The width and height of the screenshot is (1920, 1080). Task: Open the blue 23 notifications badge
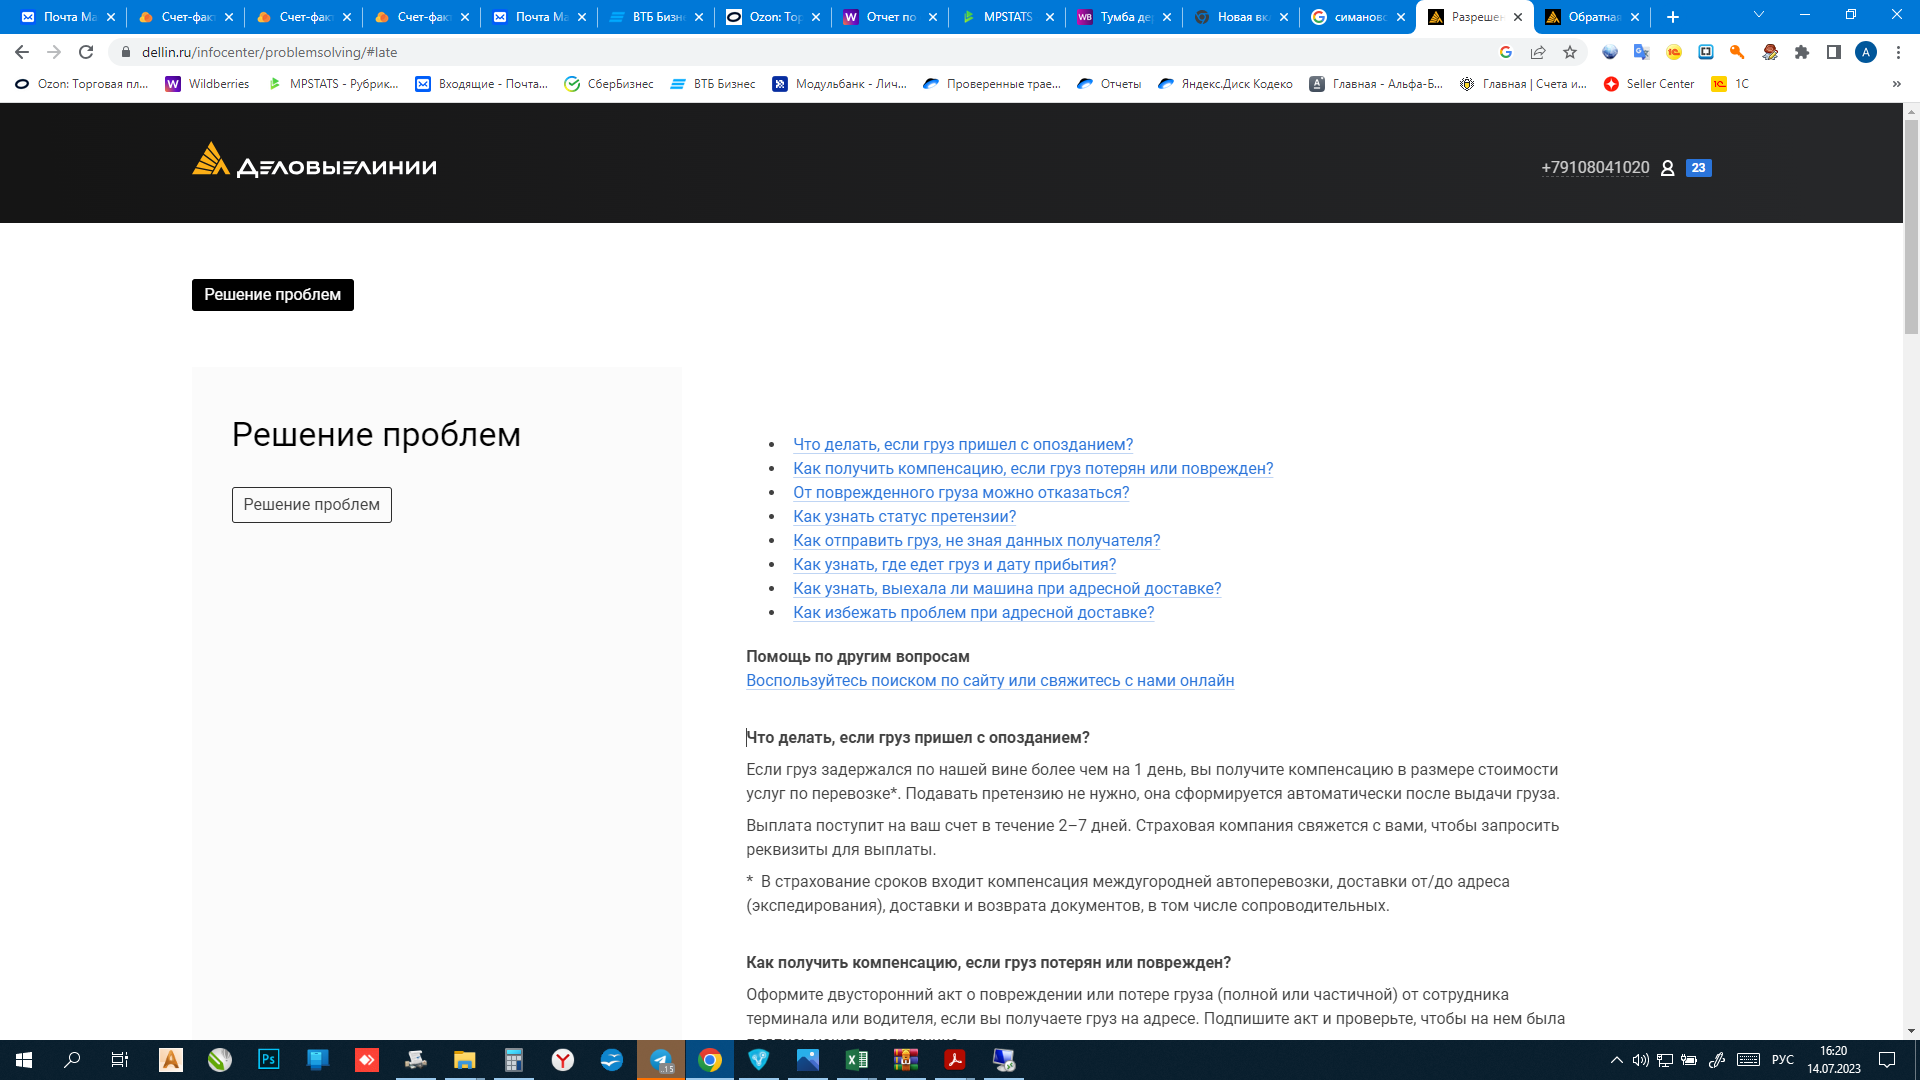coord(1698,168)
